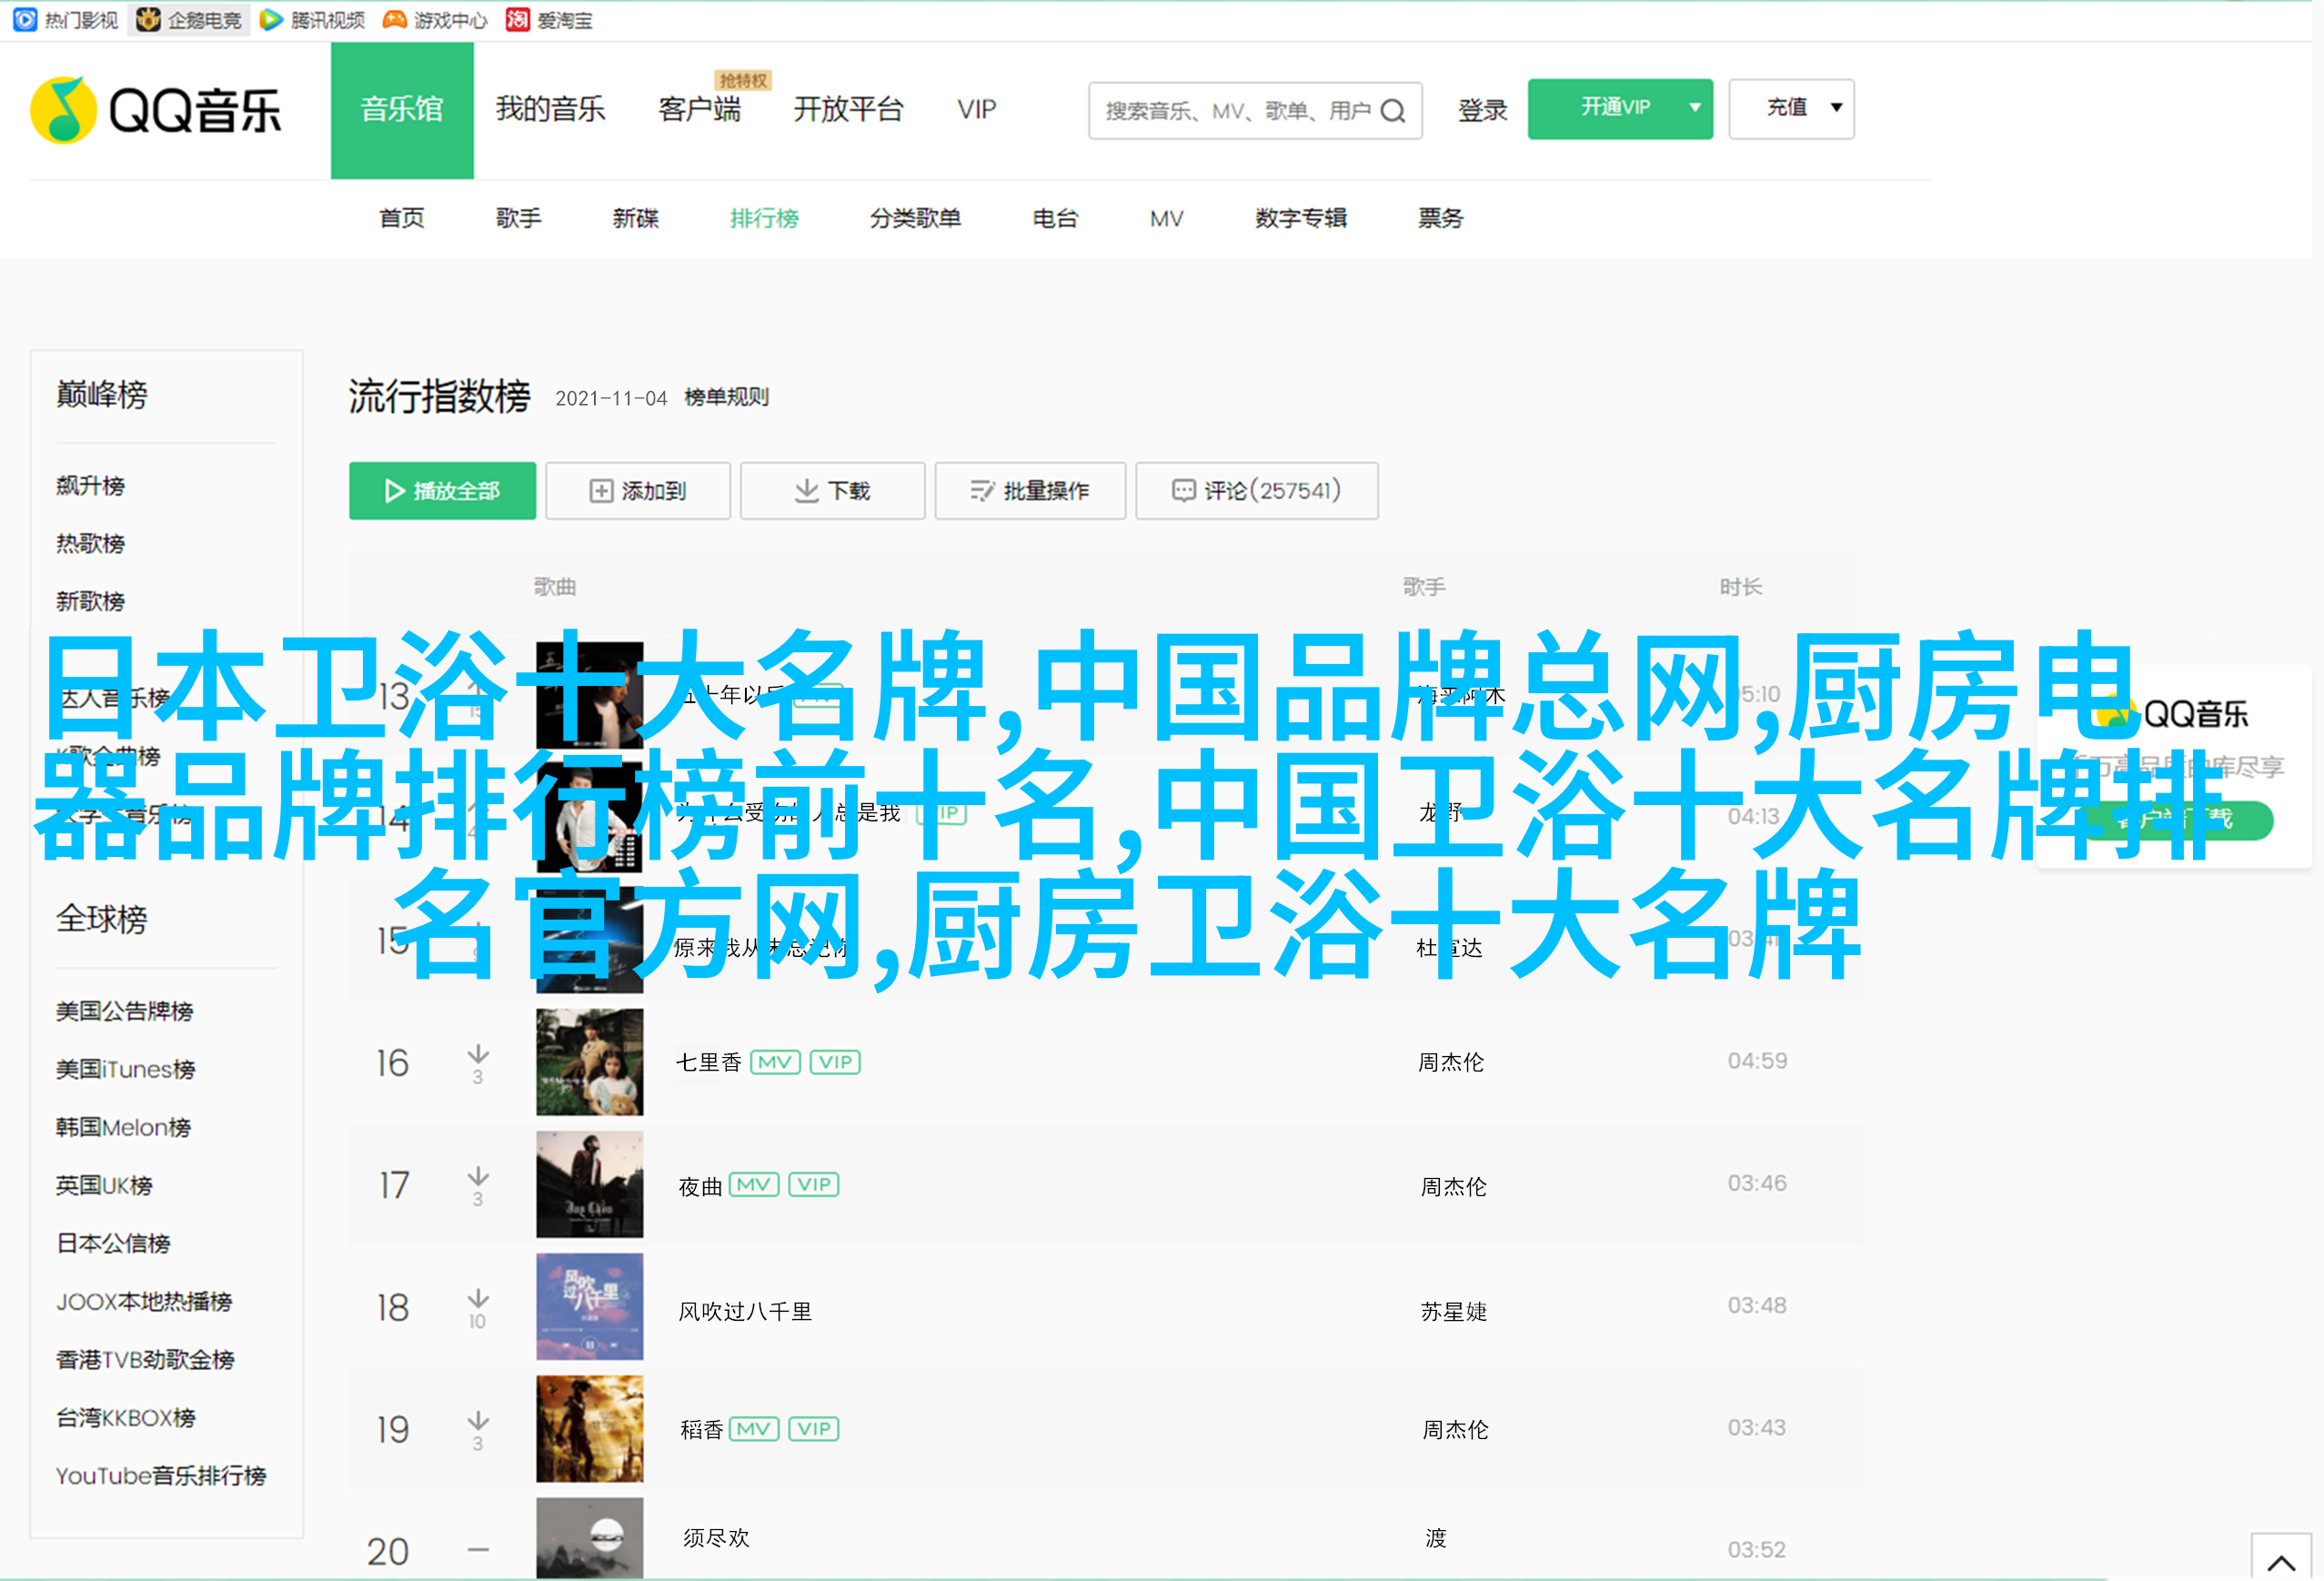Open 榜单规则 link
Viewport: 2324px width, 1581px height.
tap(727, 397)
